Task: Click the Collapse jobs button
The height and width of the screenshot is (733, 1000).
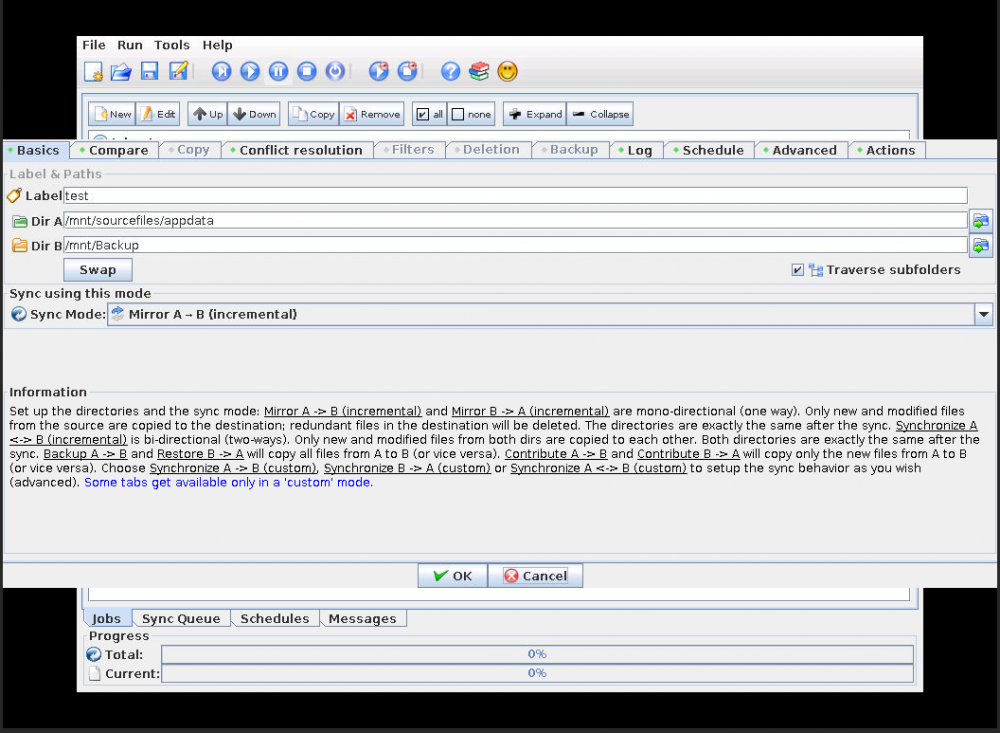Action: 601,114
